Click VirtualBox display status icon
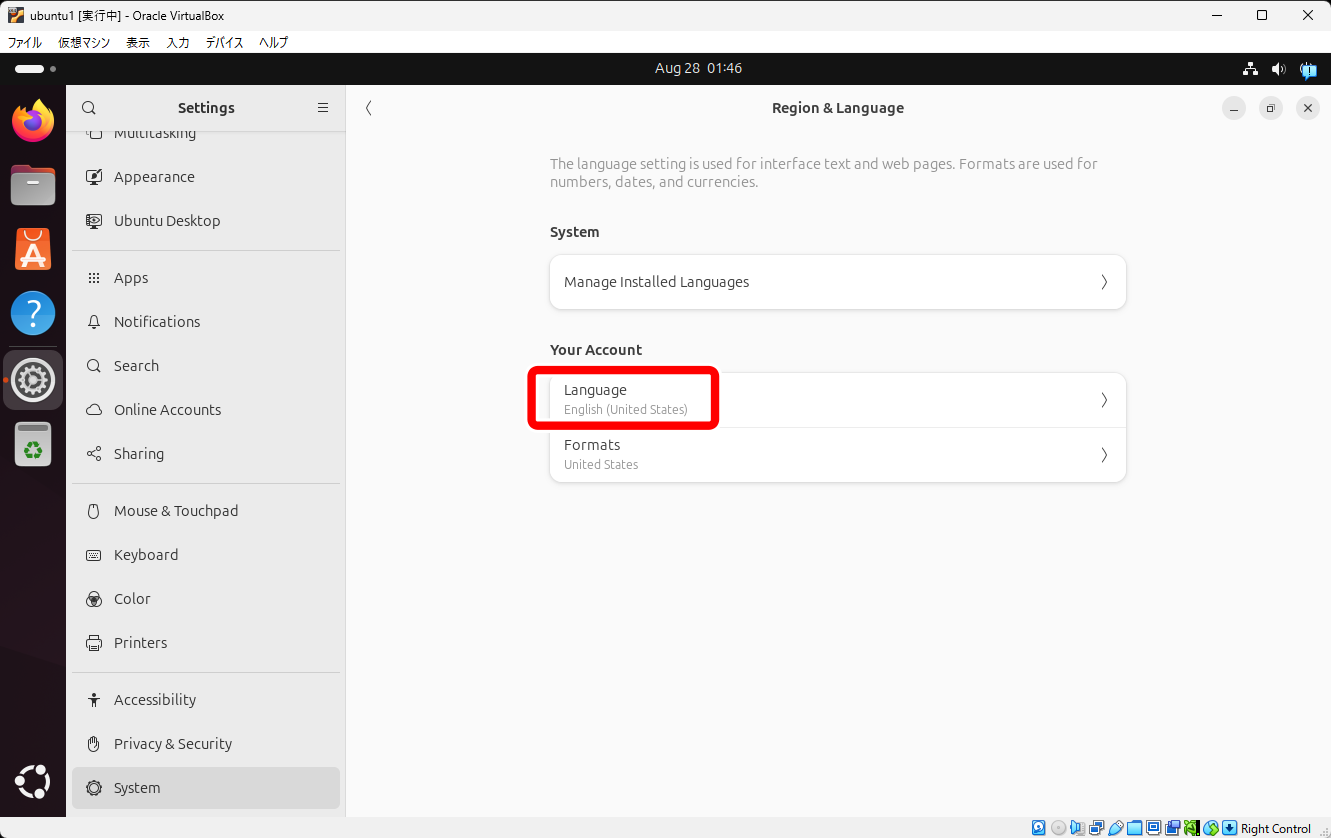Viewport: 1331px width, 838px height. coord(1153,828)
